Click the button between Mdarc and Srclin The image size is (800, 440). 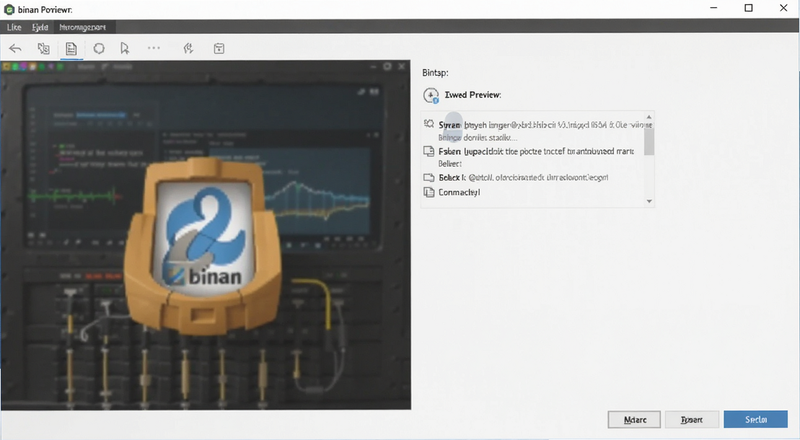pos(692,420)
